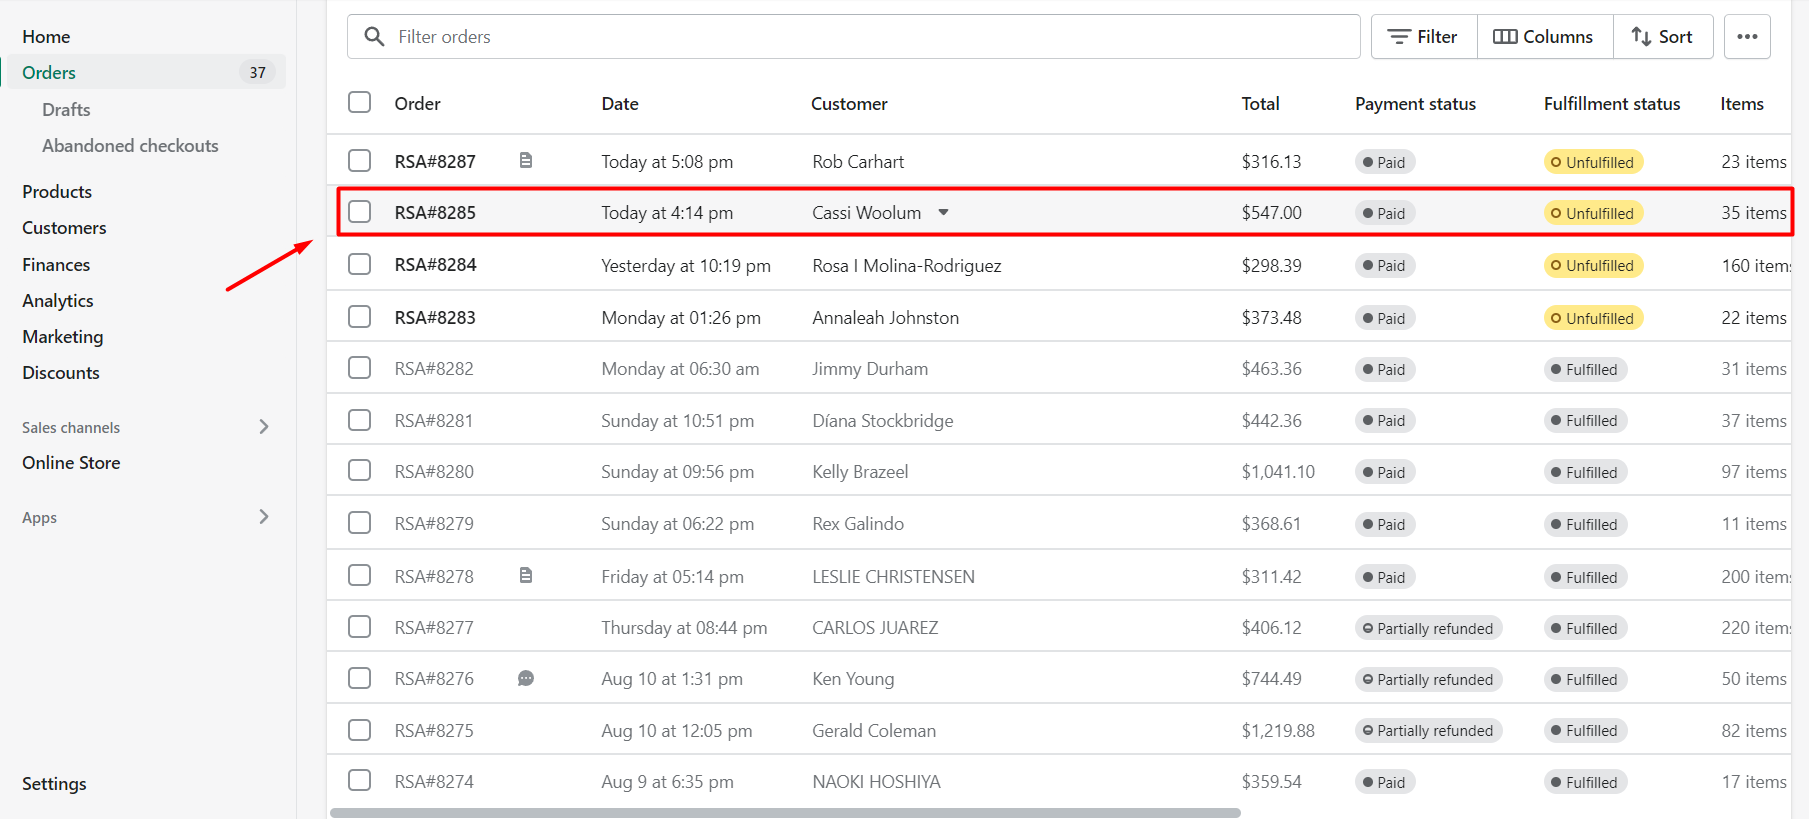Go to Products in the sidebar
The width and height of the screenshot is (1809, 819).
pos(57,191)
